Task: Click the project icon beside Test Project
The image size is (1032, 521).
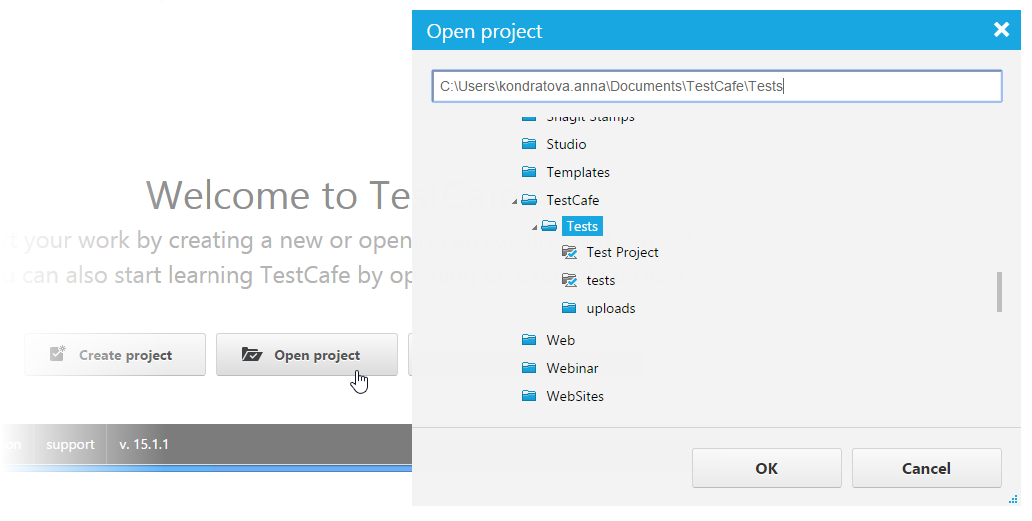Action: point(569,253)
